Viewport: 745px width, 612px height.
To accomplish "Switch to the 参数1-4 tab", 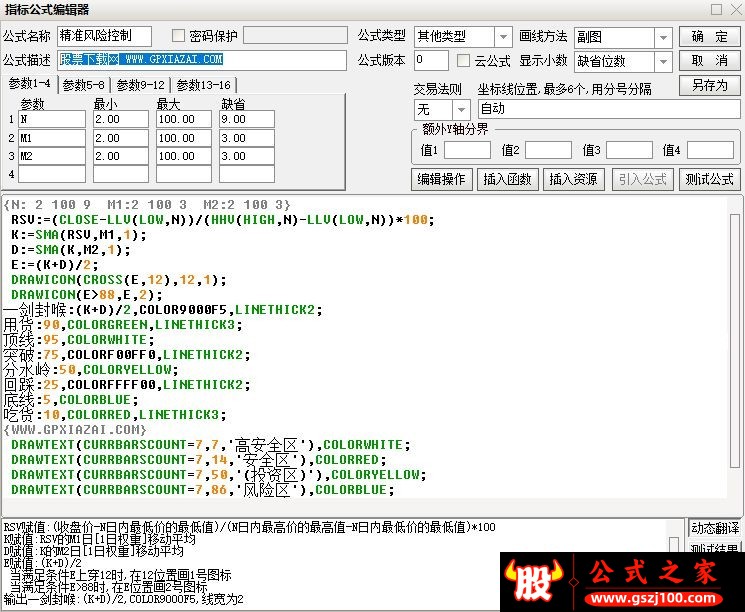I will 29,84.
